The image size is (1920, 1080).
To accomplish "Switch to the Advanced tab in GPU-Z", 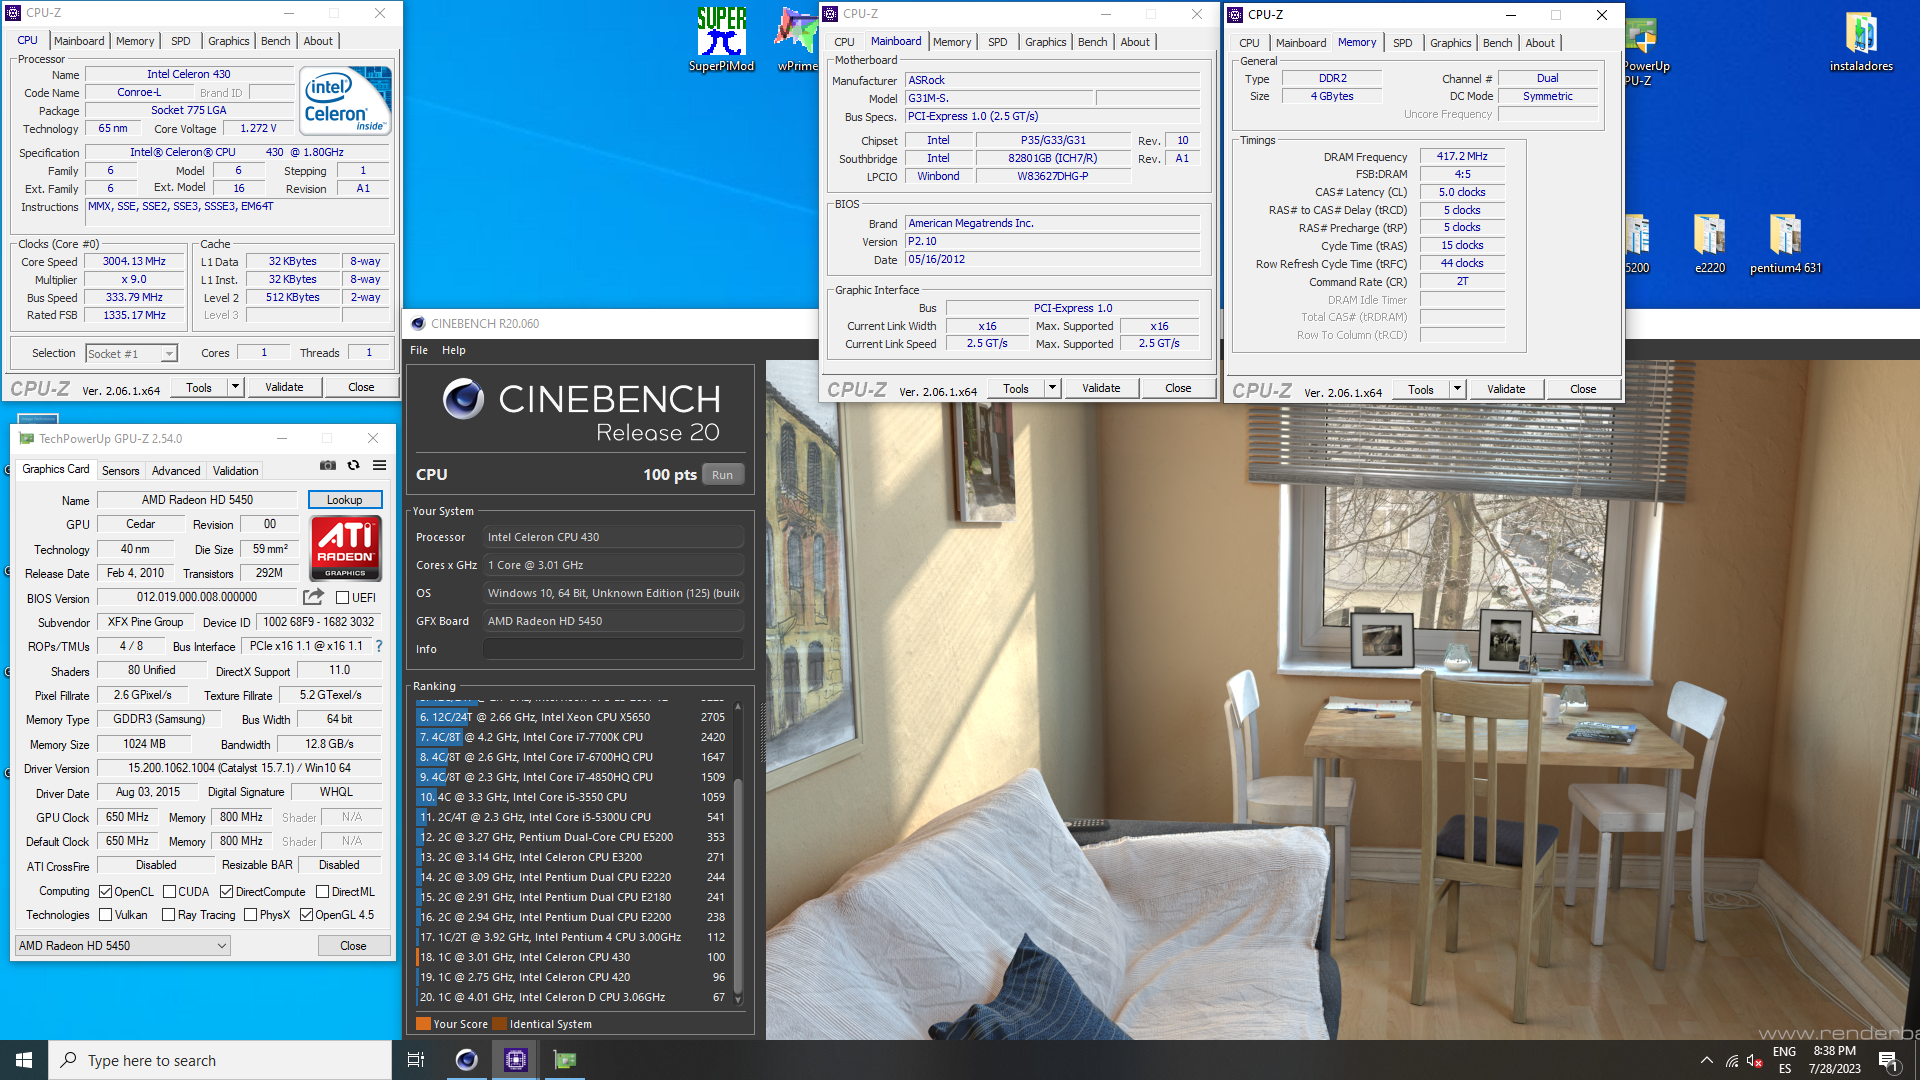I will pyautogui.click(x=176, y=470).
